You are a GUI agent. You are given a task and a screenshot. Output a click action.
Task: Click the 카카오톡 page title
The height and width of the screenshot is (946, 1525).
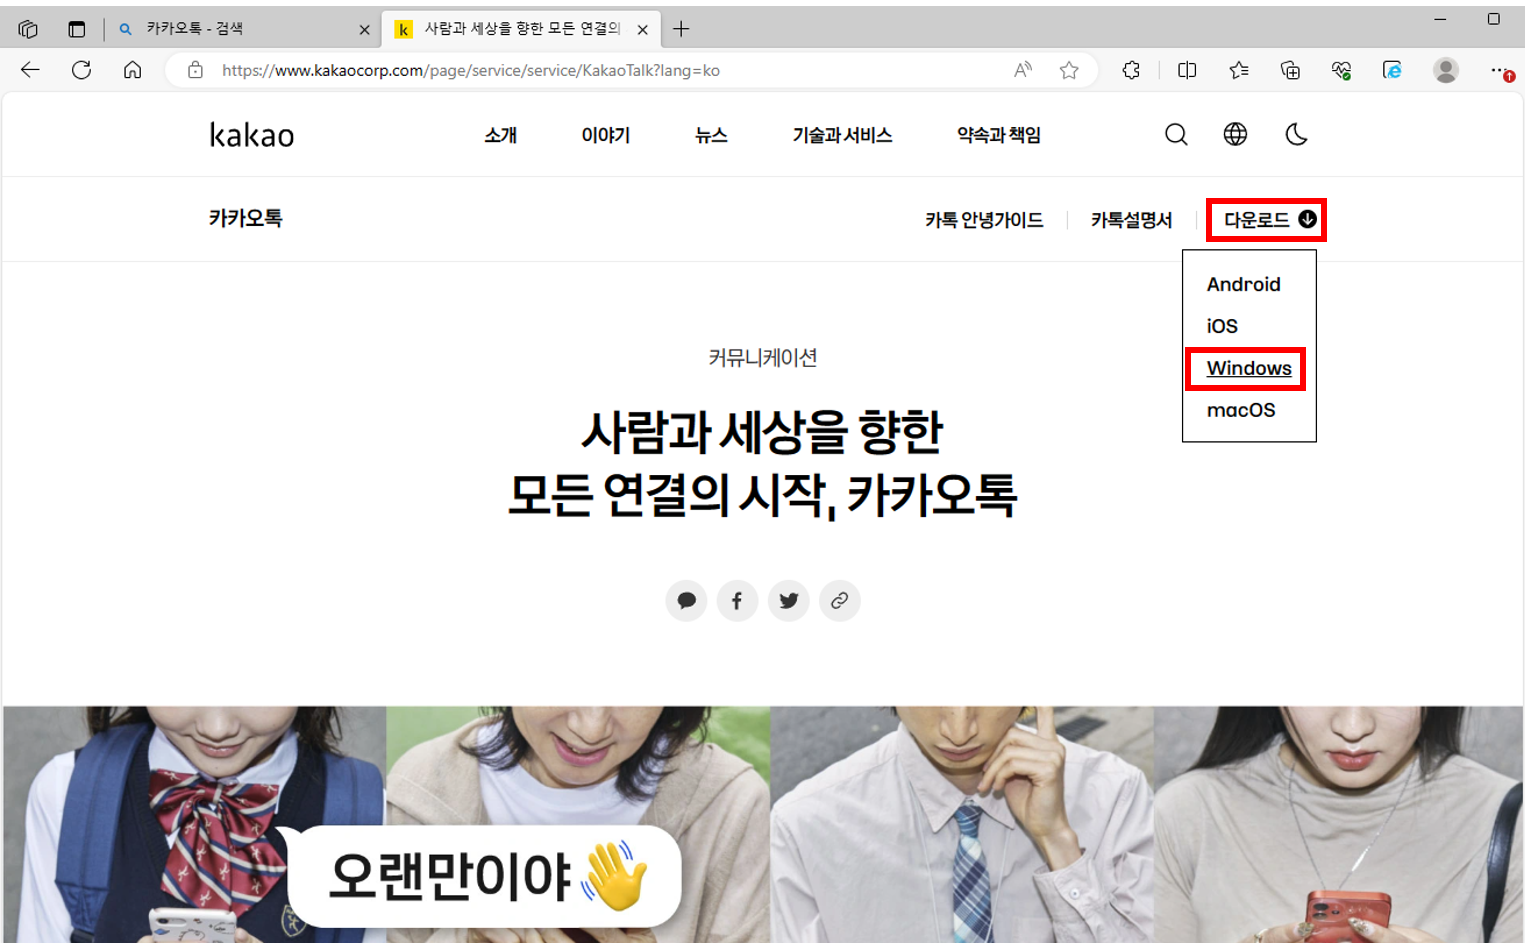pyautogui.click(x=246, y=218)
